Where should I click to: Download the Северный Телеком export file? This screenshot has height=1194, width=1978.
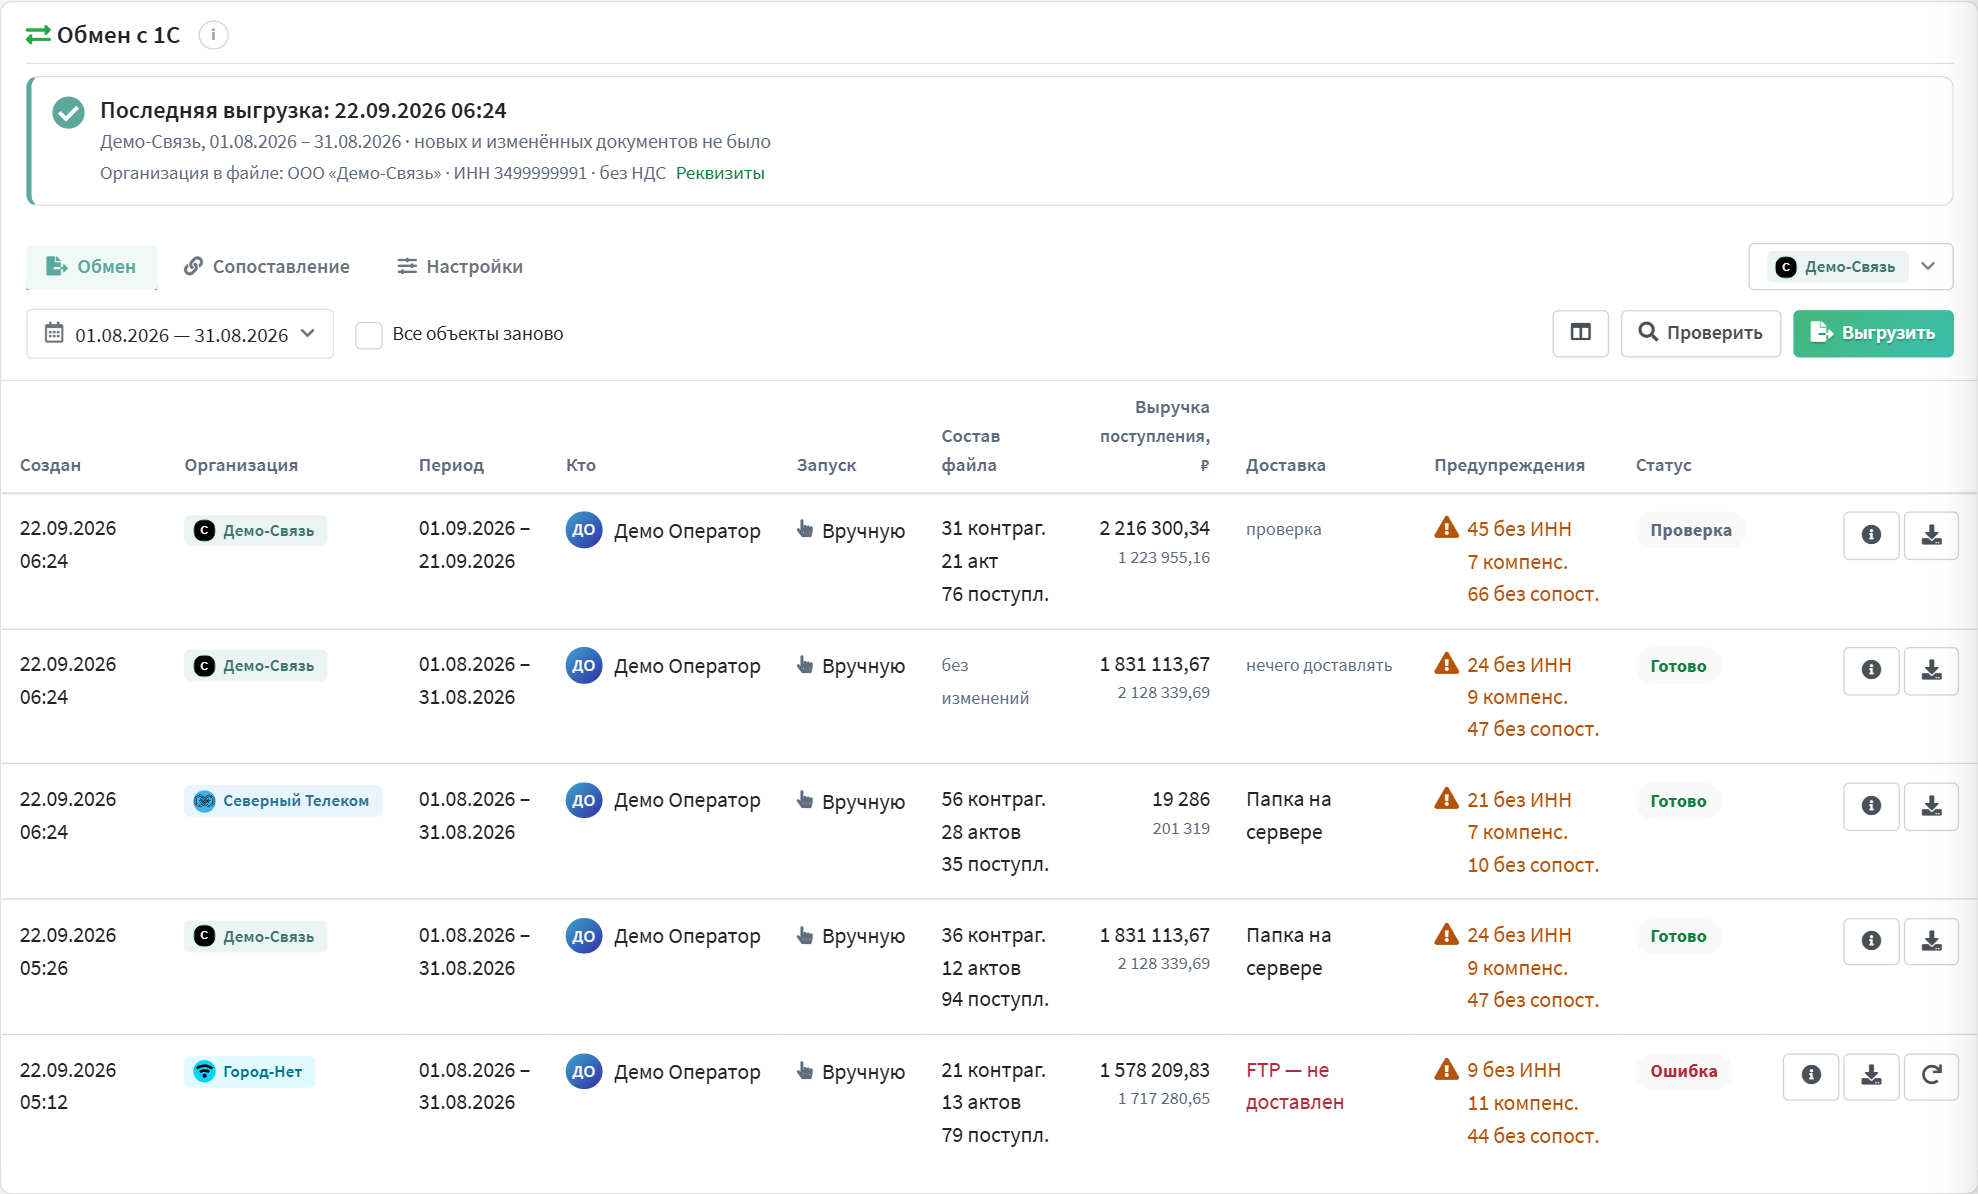[x=1931, y=806]
